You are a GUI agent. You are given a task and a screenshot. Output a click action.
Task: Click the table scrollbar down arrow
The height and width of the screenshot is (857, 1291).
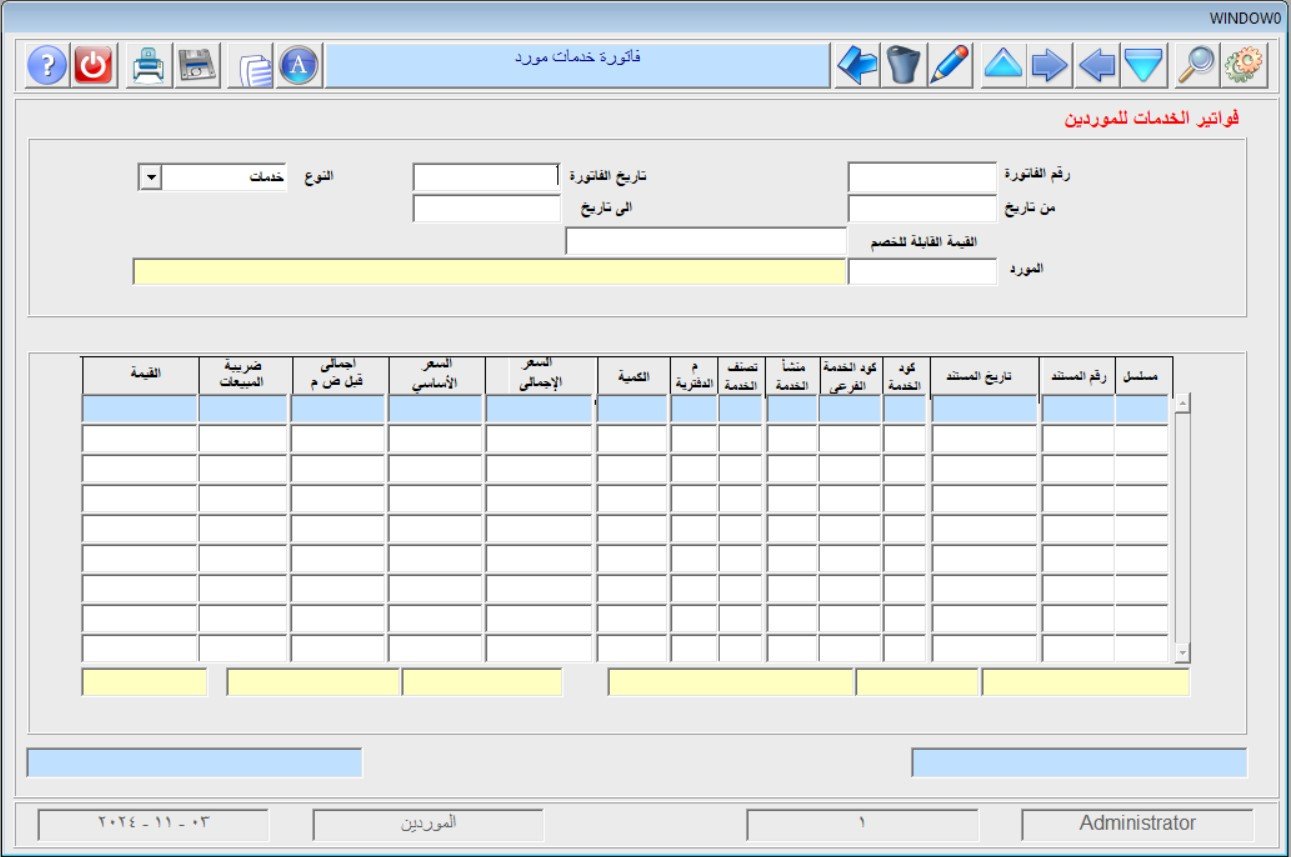tap(1183, 653)
